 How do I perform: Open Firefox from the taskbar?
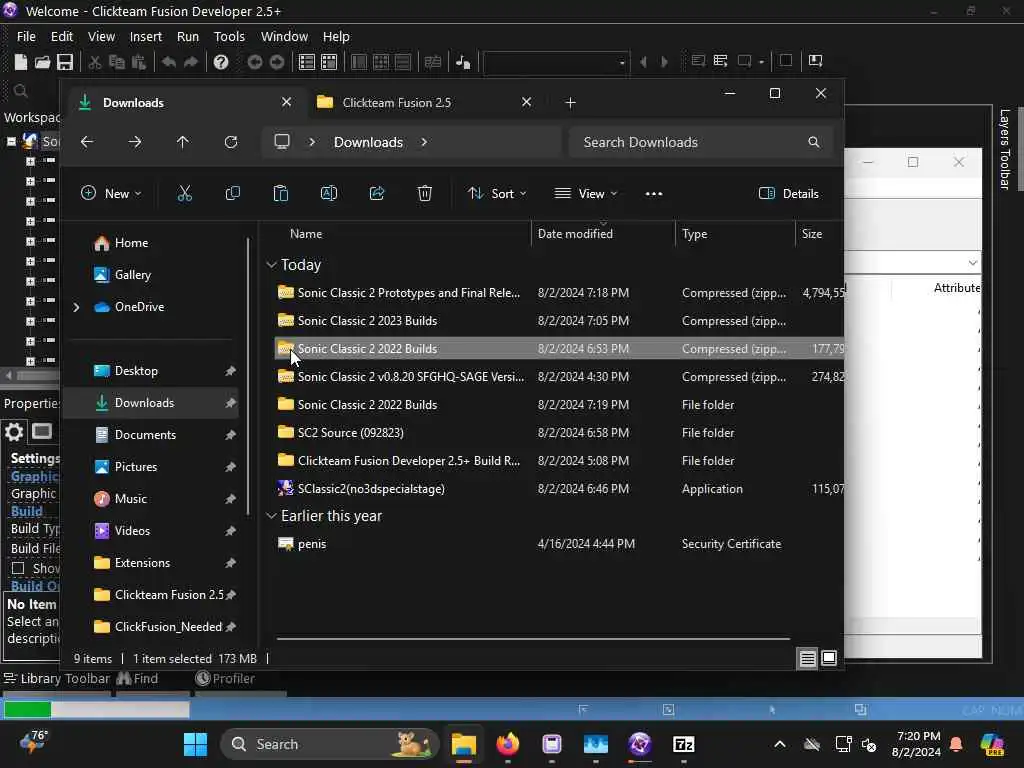[507, 744]
